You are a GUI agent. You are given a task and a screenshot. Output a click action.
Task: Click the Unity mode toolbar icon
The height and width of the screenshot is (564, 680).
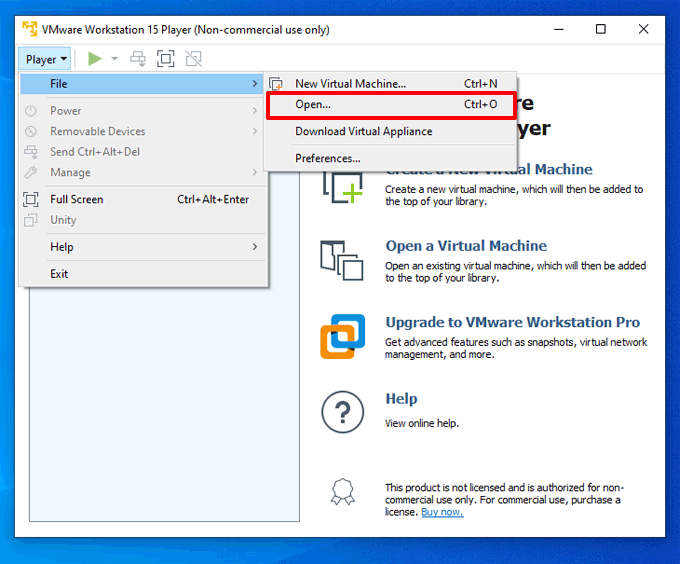point(193,59)
